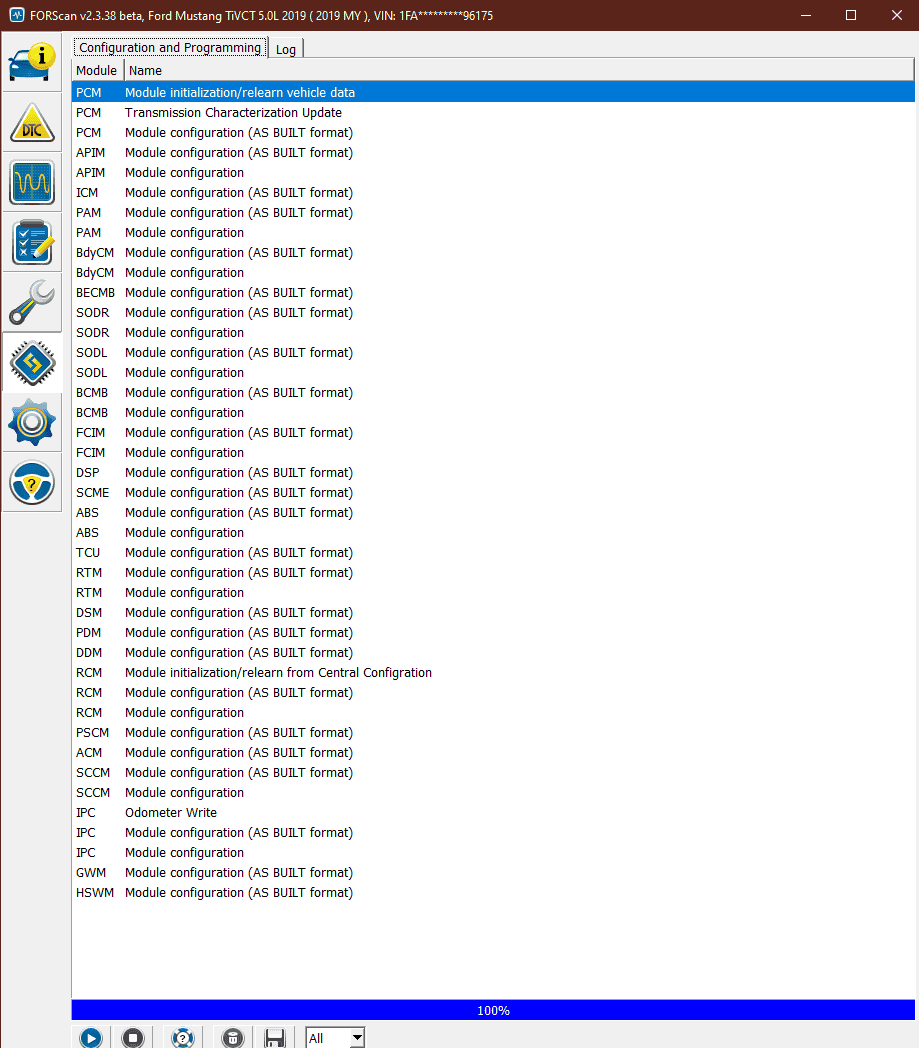Select TCU Module configuration (AS BUILT format)
Screen dimensions: 919x1048
(493, 553)
